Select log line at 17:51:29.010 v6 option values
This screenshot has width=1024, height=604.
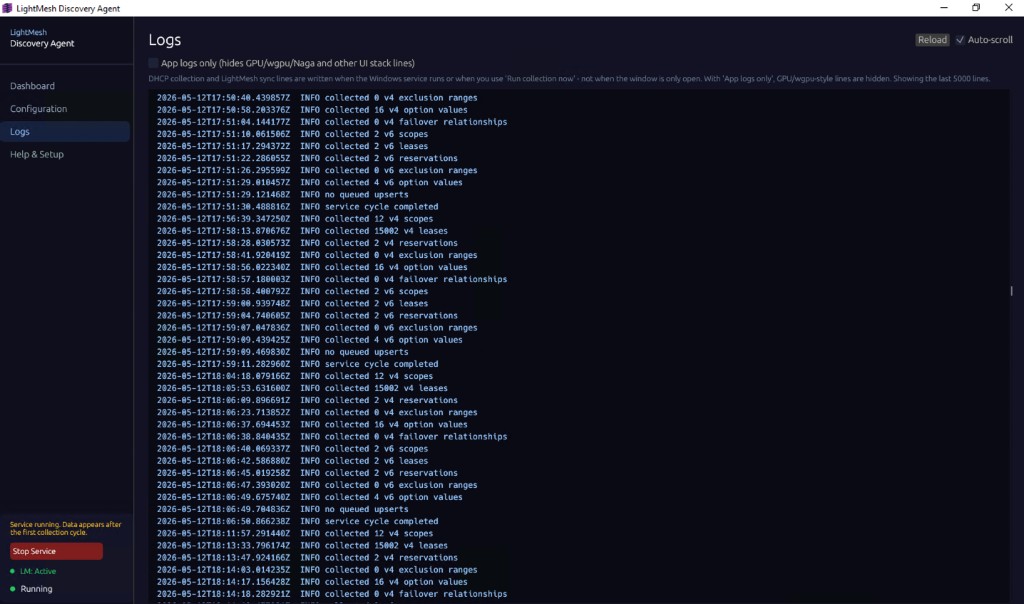pyautogui.click(x=310, y=182)
